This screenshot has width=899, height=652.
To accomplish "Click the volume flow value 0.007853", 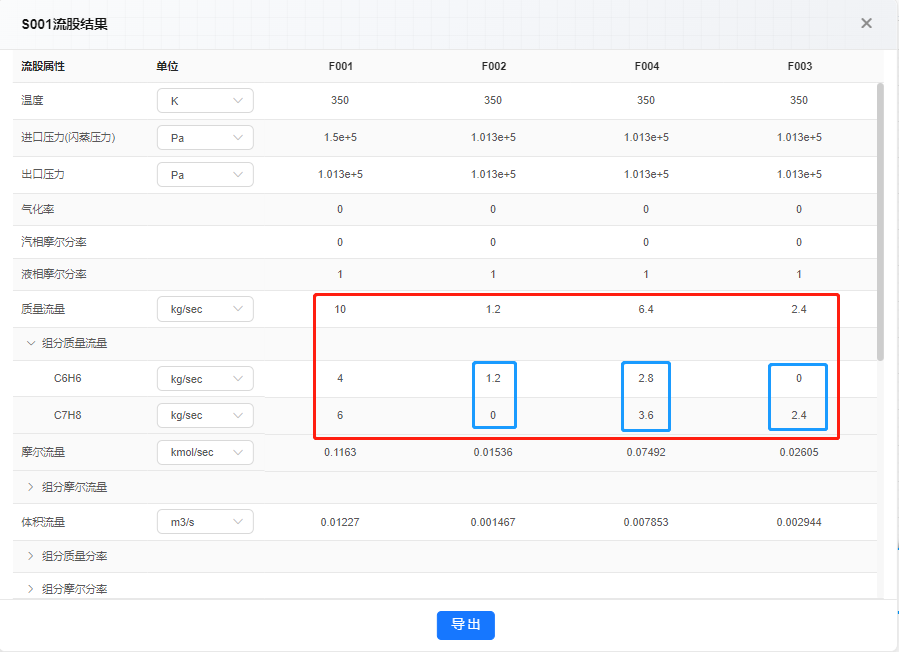I will 646,522.
